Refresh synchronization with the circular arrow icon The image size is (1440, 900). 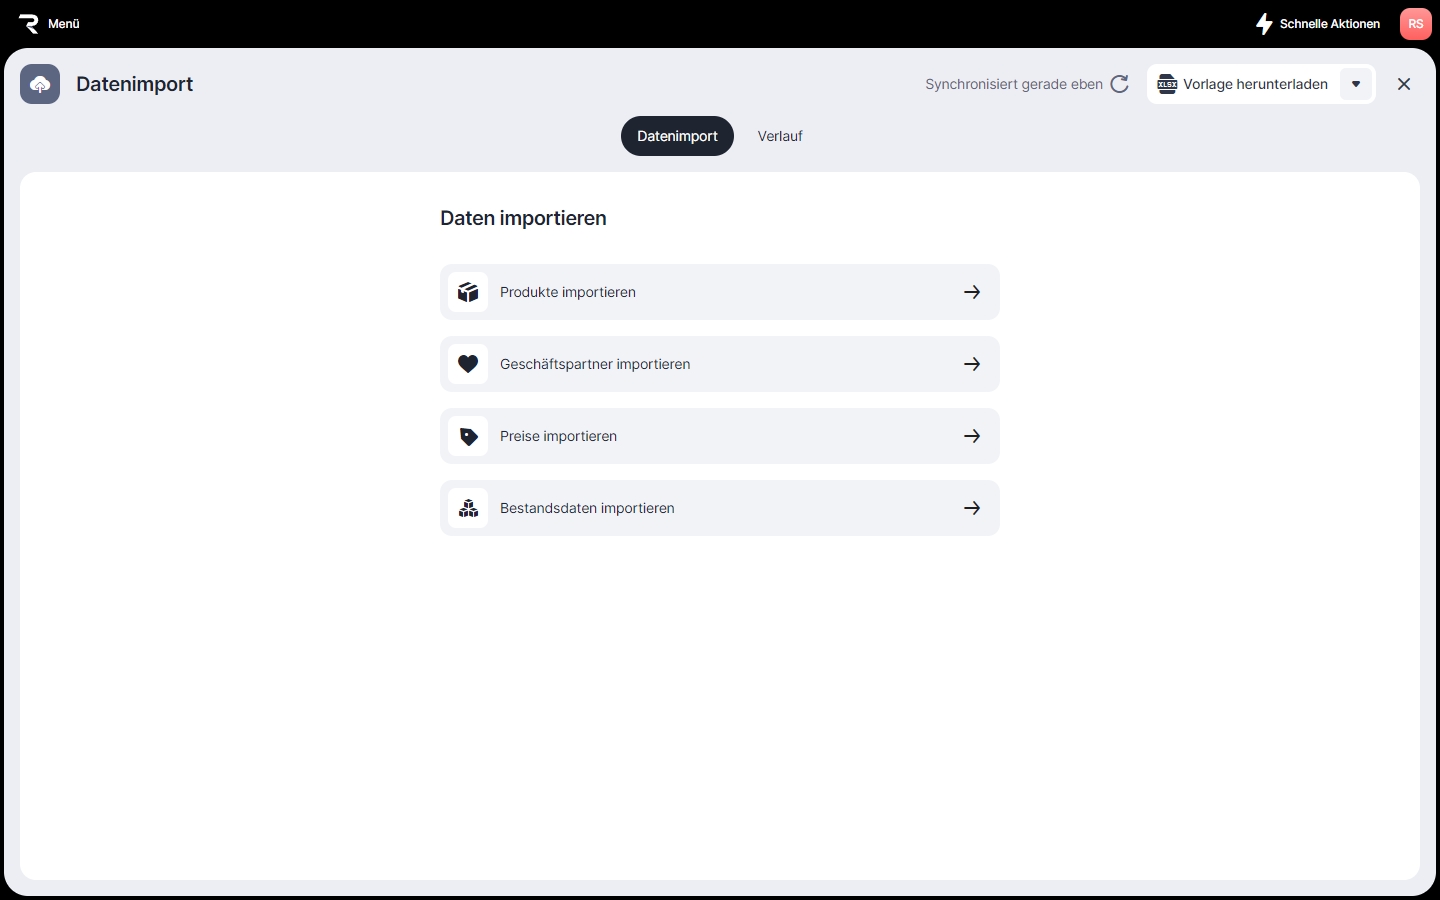(1120, 84)
